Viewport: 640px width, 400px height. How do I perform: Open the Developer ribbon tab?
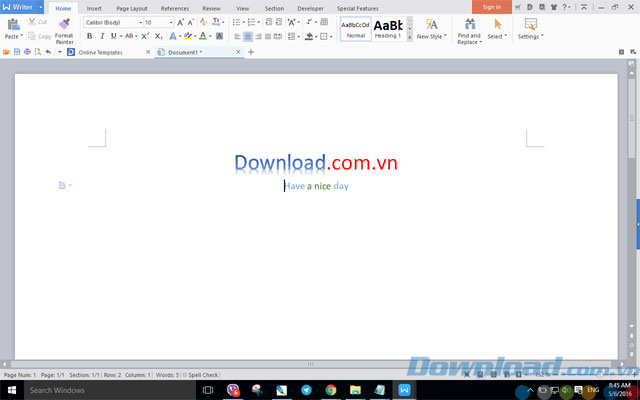tap(310, 8)
